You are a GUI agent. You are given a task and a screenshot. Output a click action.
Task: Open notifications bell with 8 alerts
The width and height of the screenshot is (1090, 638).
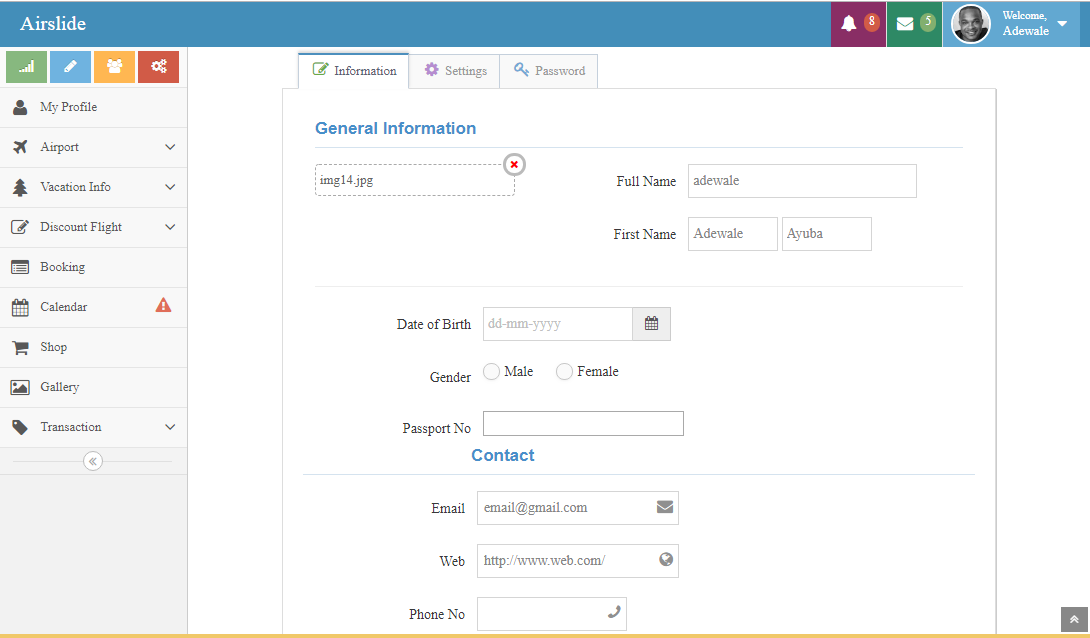[859, 24]
